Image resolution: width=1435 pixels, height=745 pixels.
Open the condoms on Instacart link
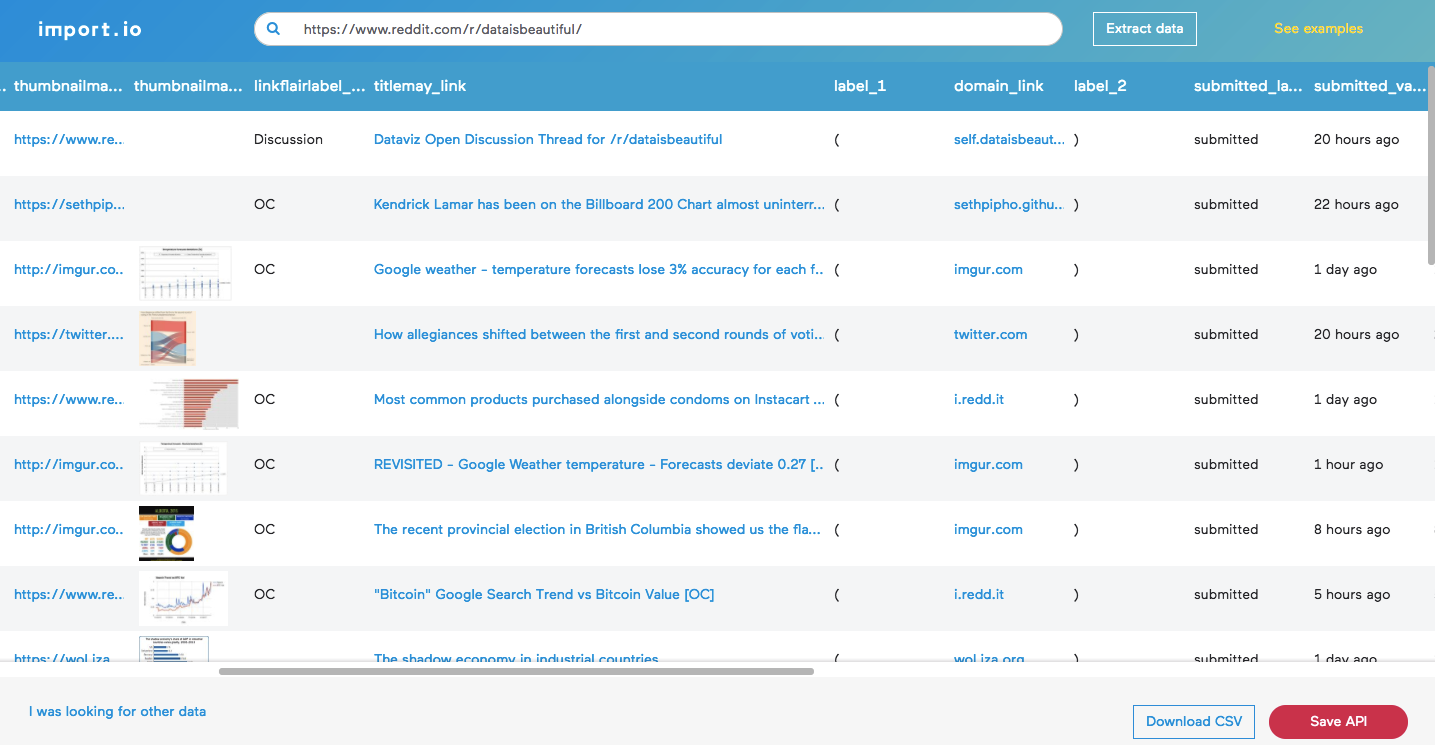click(x=599, y=400)
